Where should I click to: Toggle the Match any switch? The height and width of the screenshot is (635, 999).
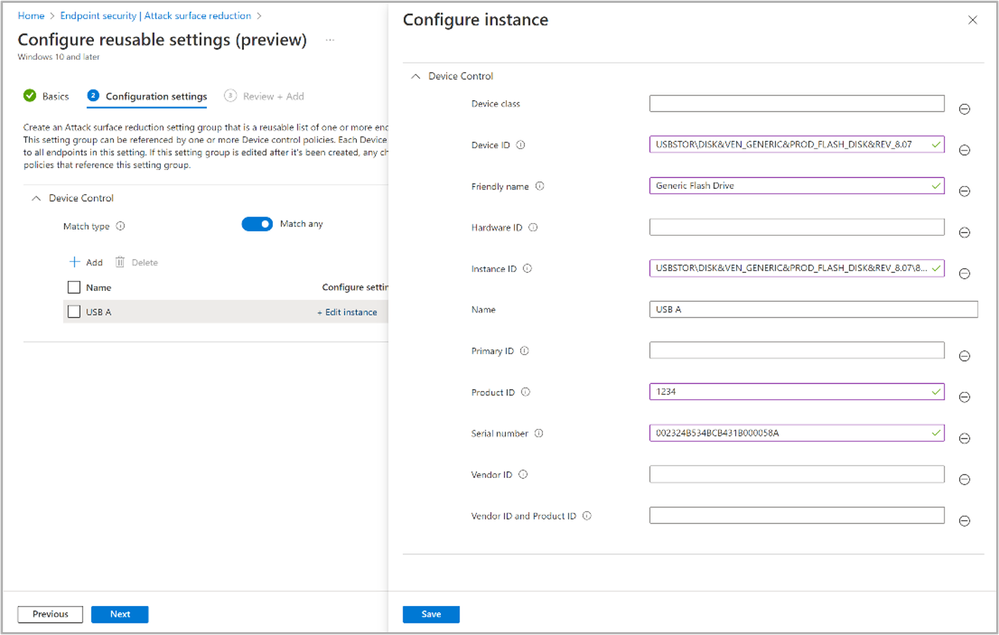[x=257, y=224]
